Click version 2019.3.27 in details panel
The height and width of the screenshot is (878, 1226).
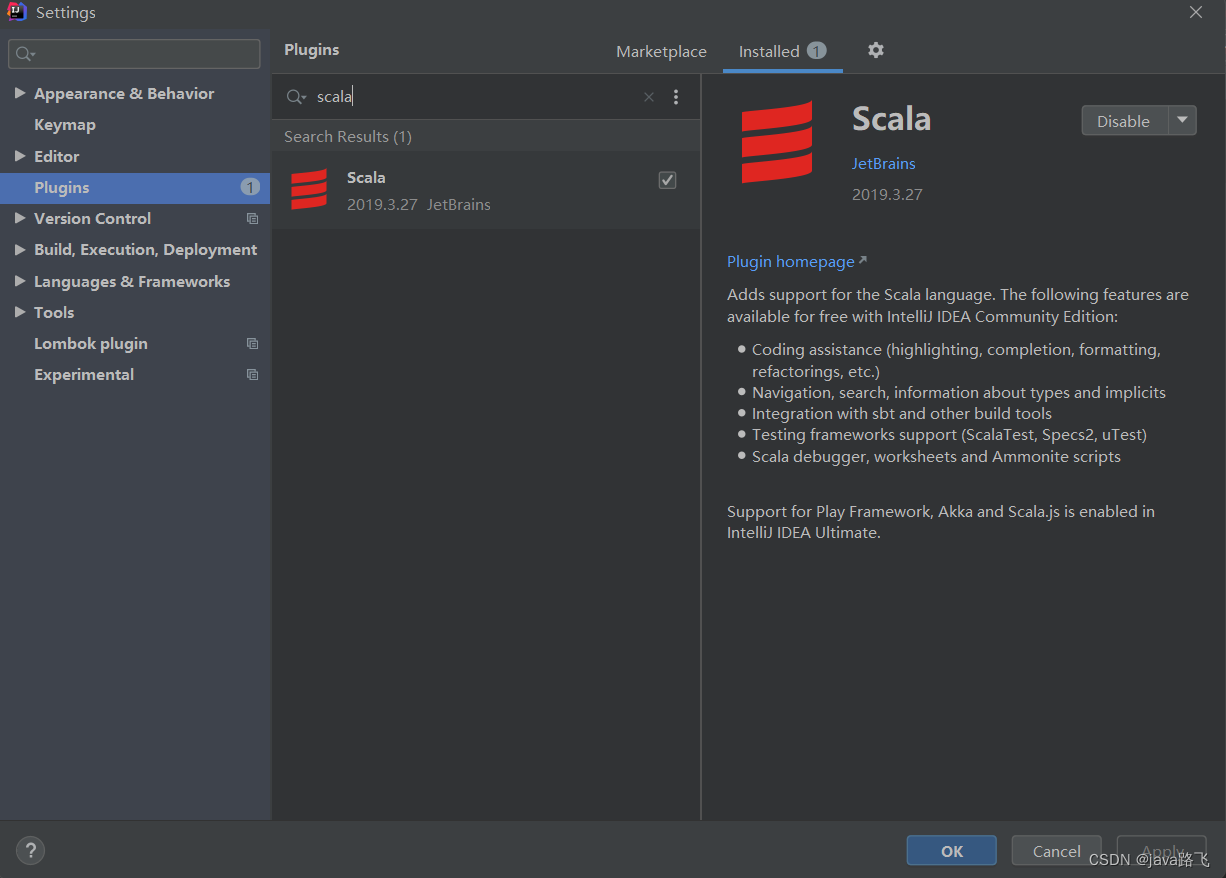click(x=887, y=194)
